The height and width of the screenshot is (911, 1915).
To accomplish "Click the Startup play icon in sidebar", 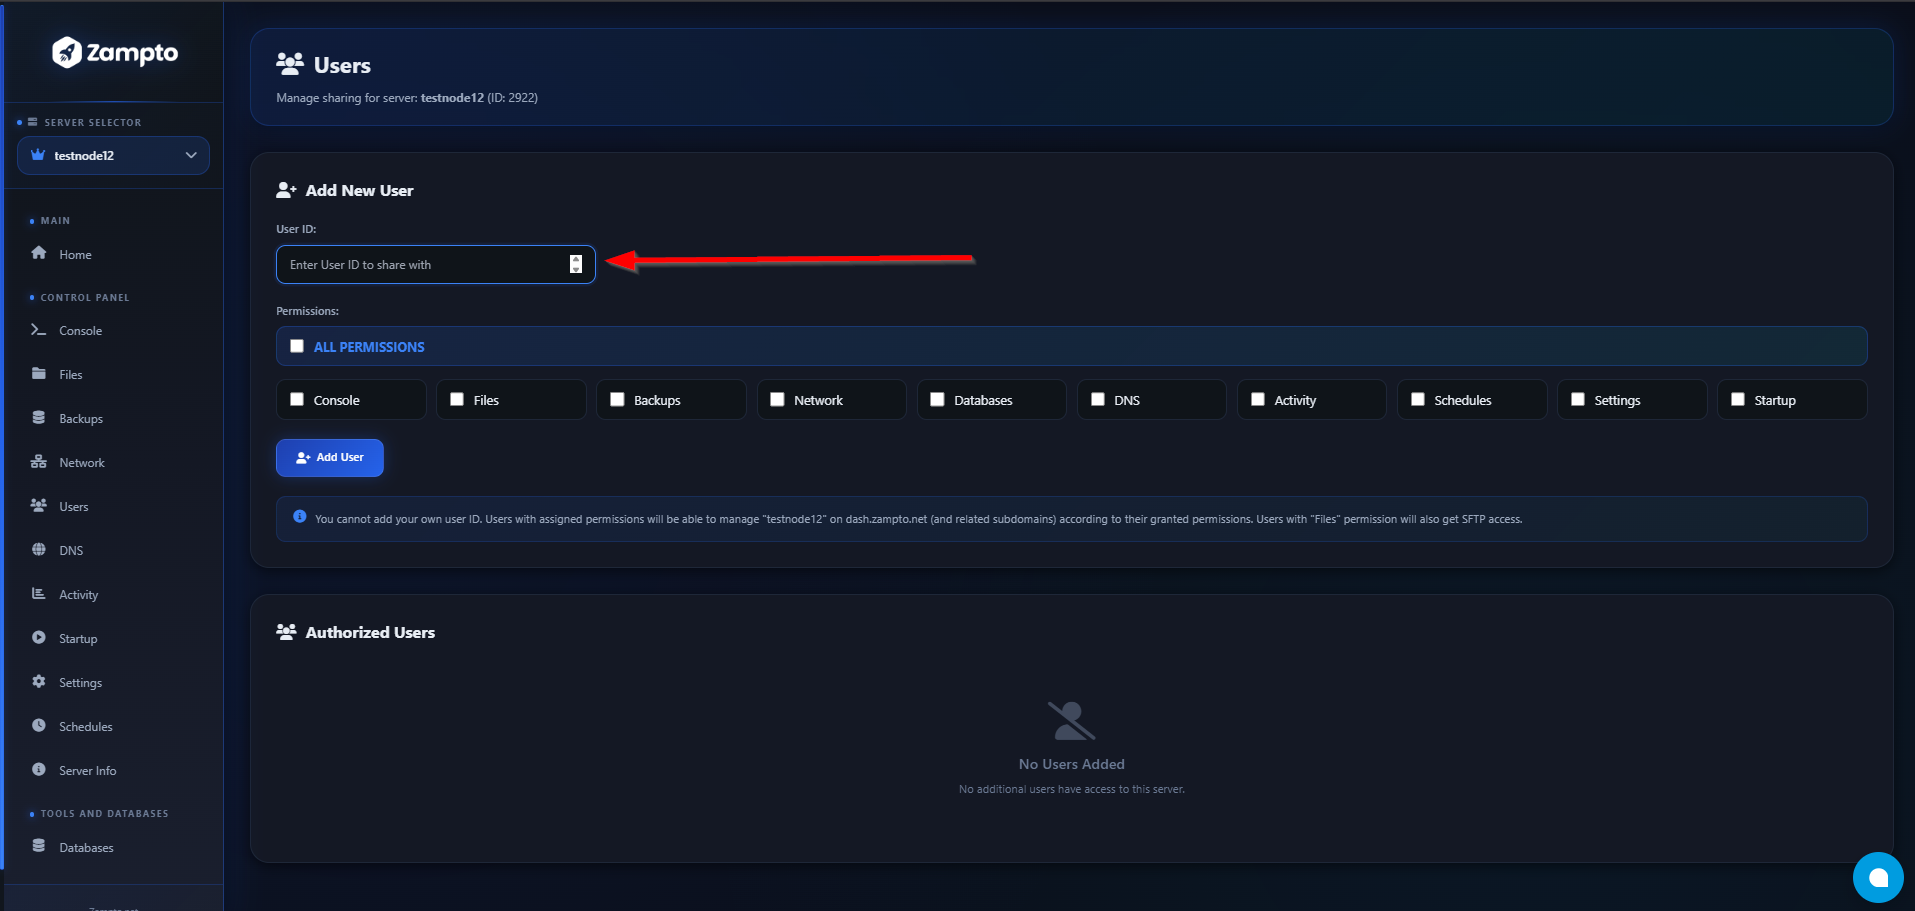I will pos(39,638).
